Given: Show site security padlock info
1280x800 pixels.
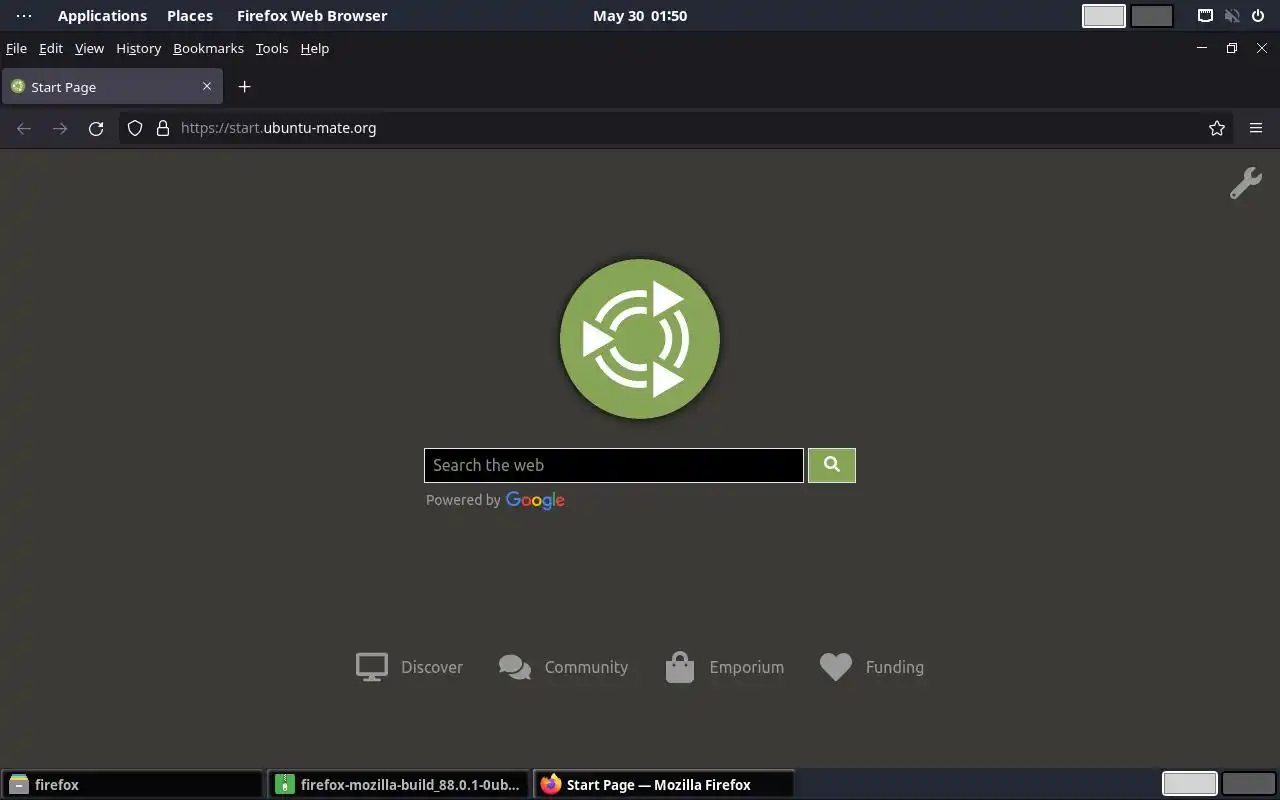Looking at the screenshot, I should pos(163,128).
